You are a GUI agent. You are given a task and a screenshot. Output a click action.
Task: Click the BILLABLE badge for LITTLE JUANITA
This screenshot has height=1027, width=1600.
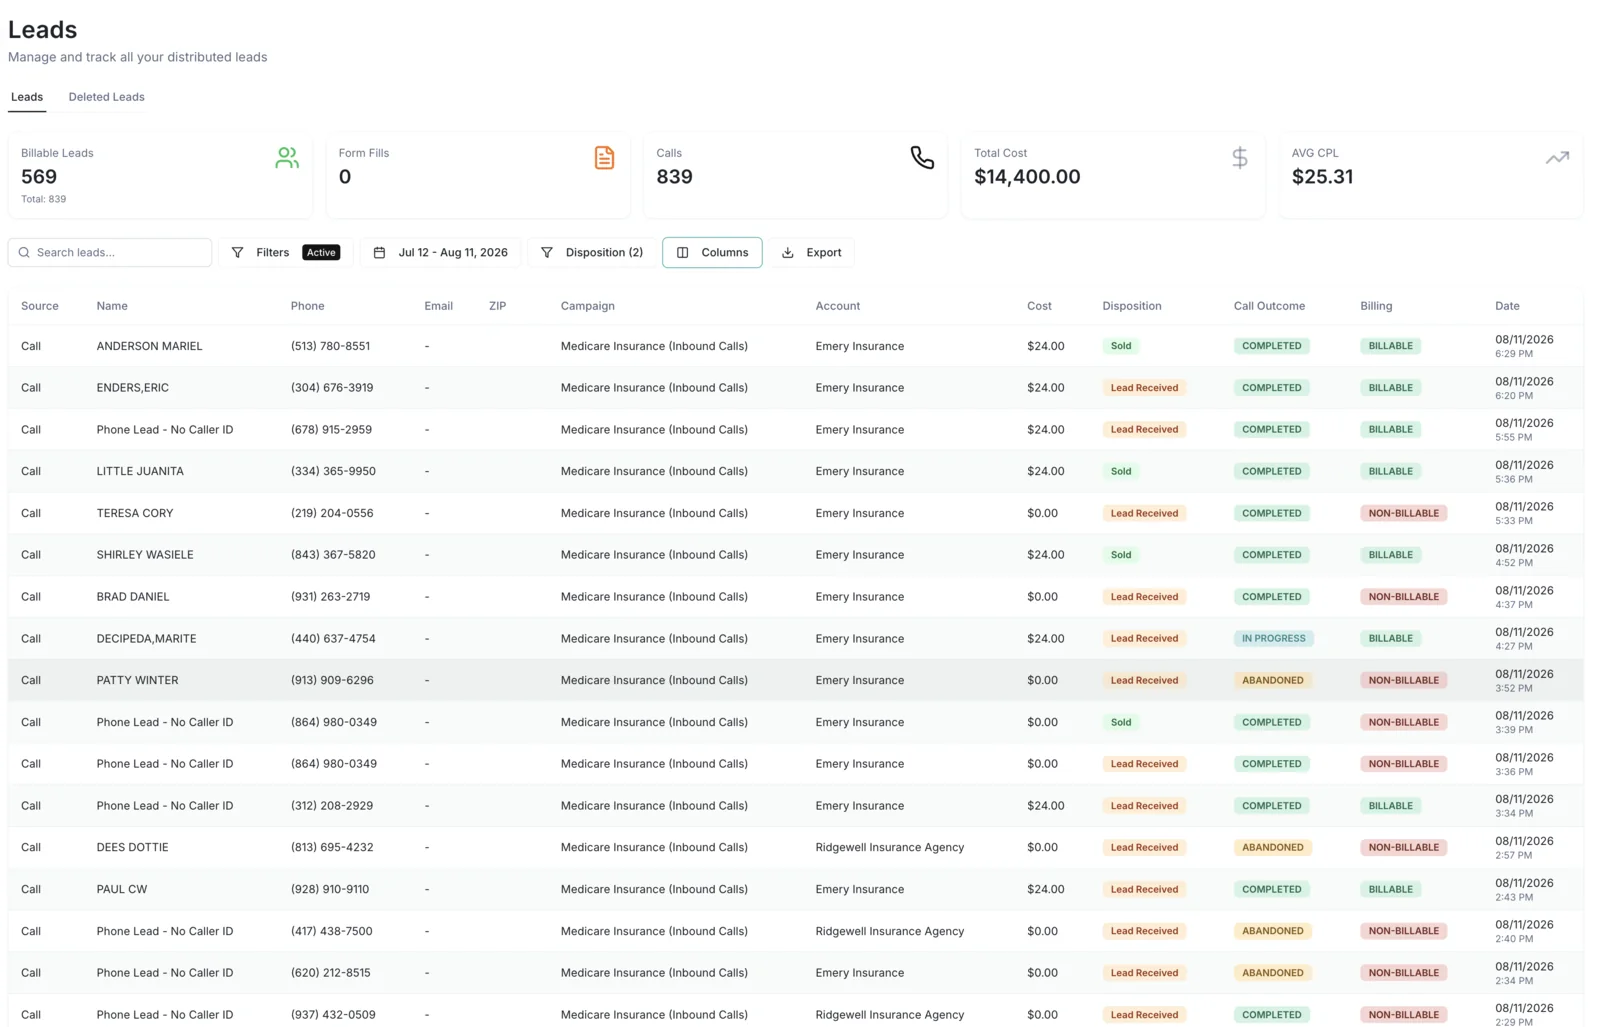click(1390, 471)
